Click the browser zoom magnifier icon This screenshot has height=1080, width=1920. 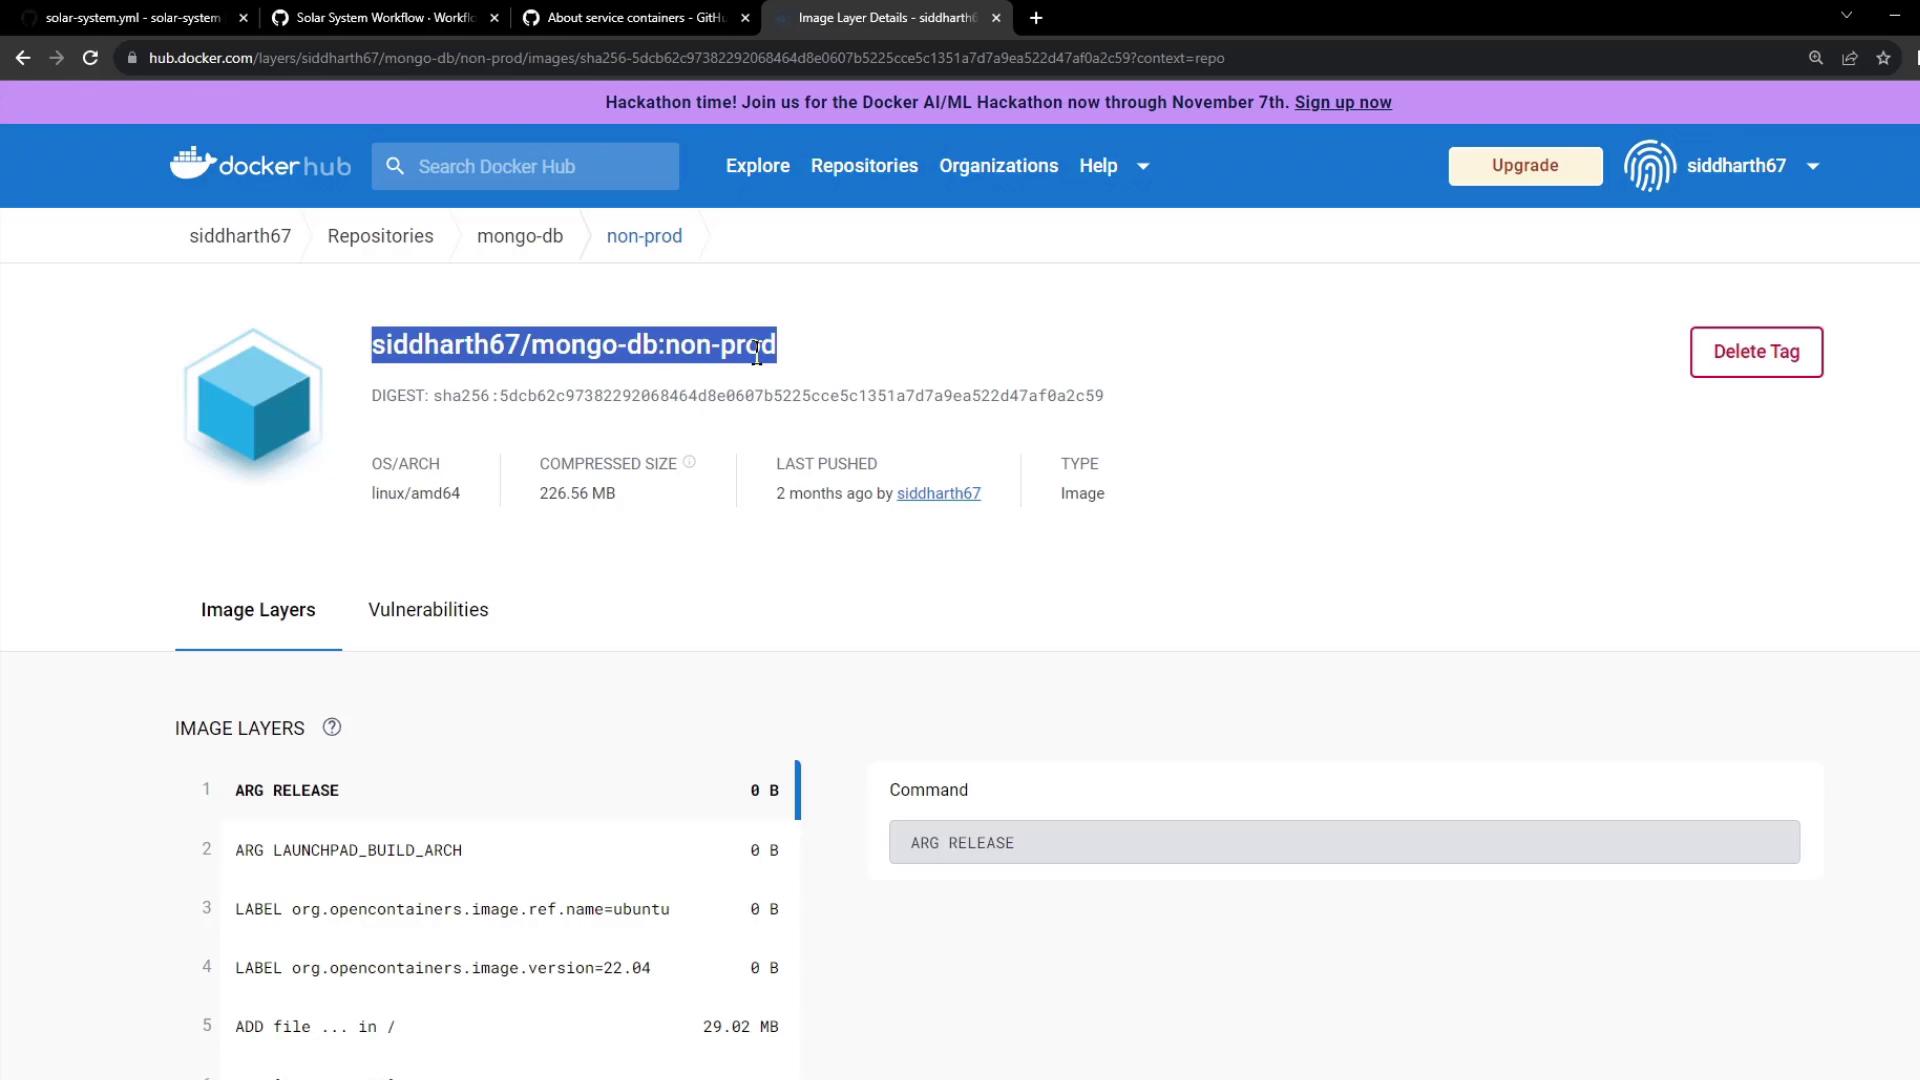point(1815,58)
